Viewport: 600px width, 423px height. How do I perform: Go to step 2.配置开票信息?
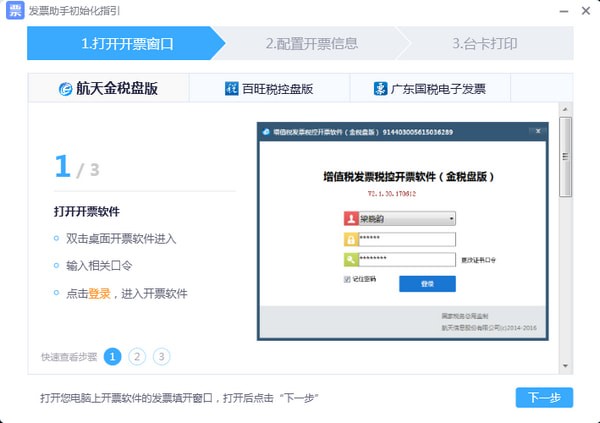pos(312,43)
